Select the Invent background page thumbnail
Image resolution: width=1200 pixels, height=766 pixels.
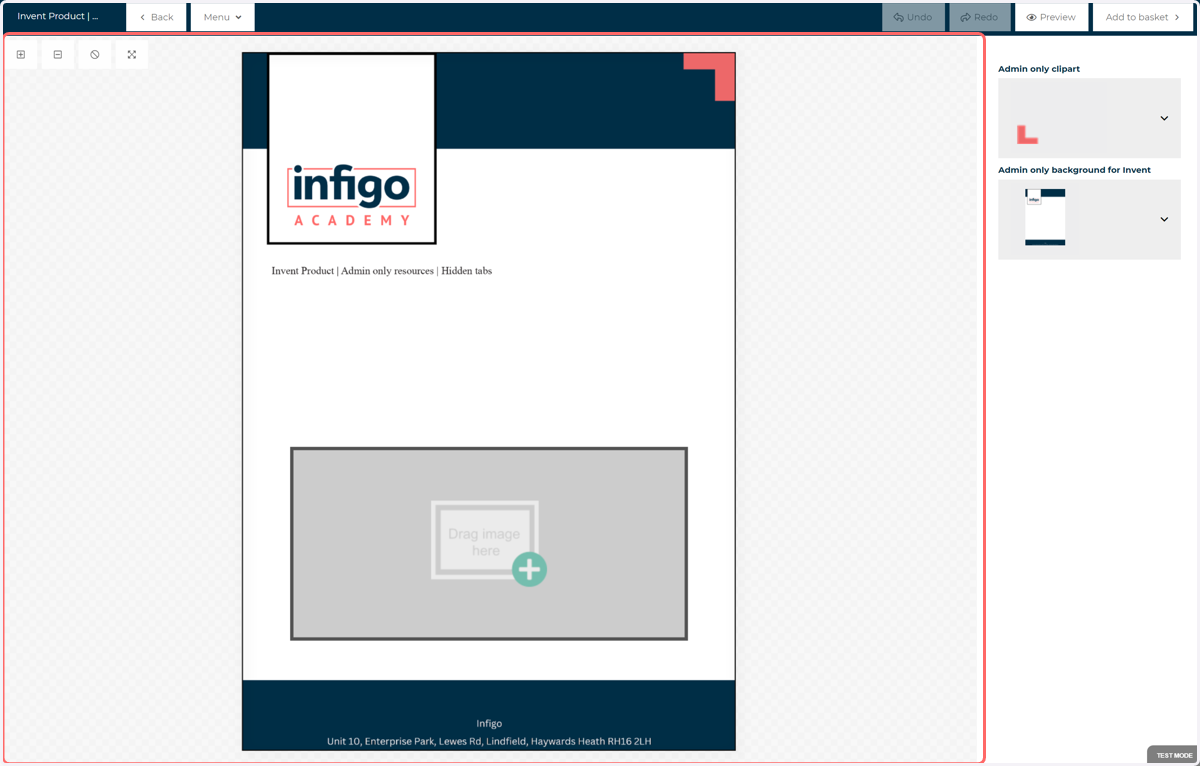coord(1045,217)
